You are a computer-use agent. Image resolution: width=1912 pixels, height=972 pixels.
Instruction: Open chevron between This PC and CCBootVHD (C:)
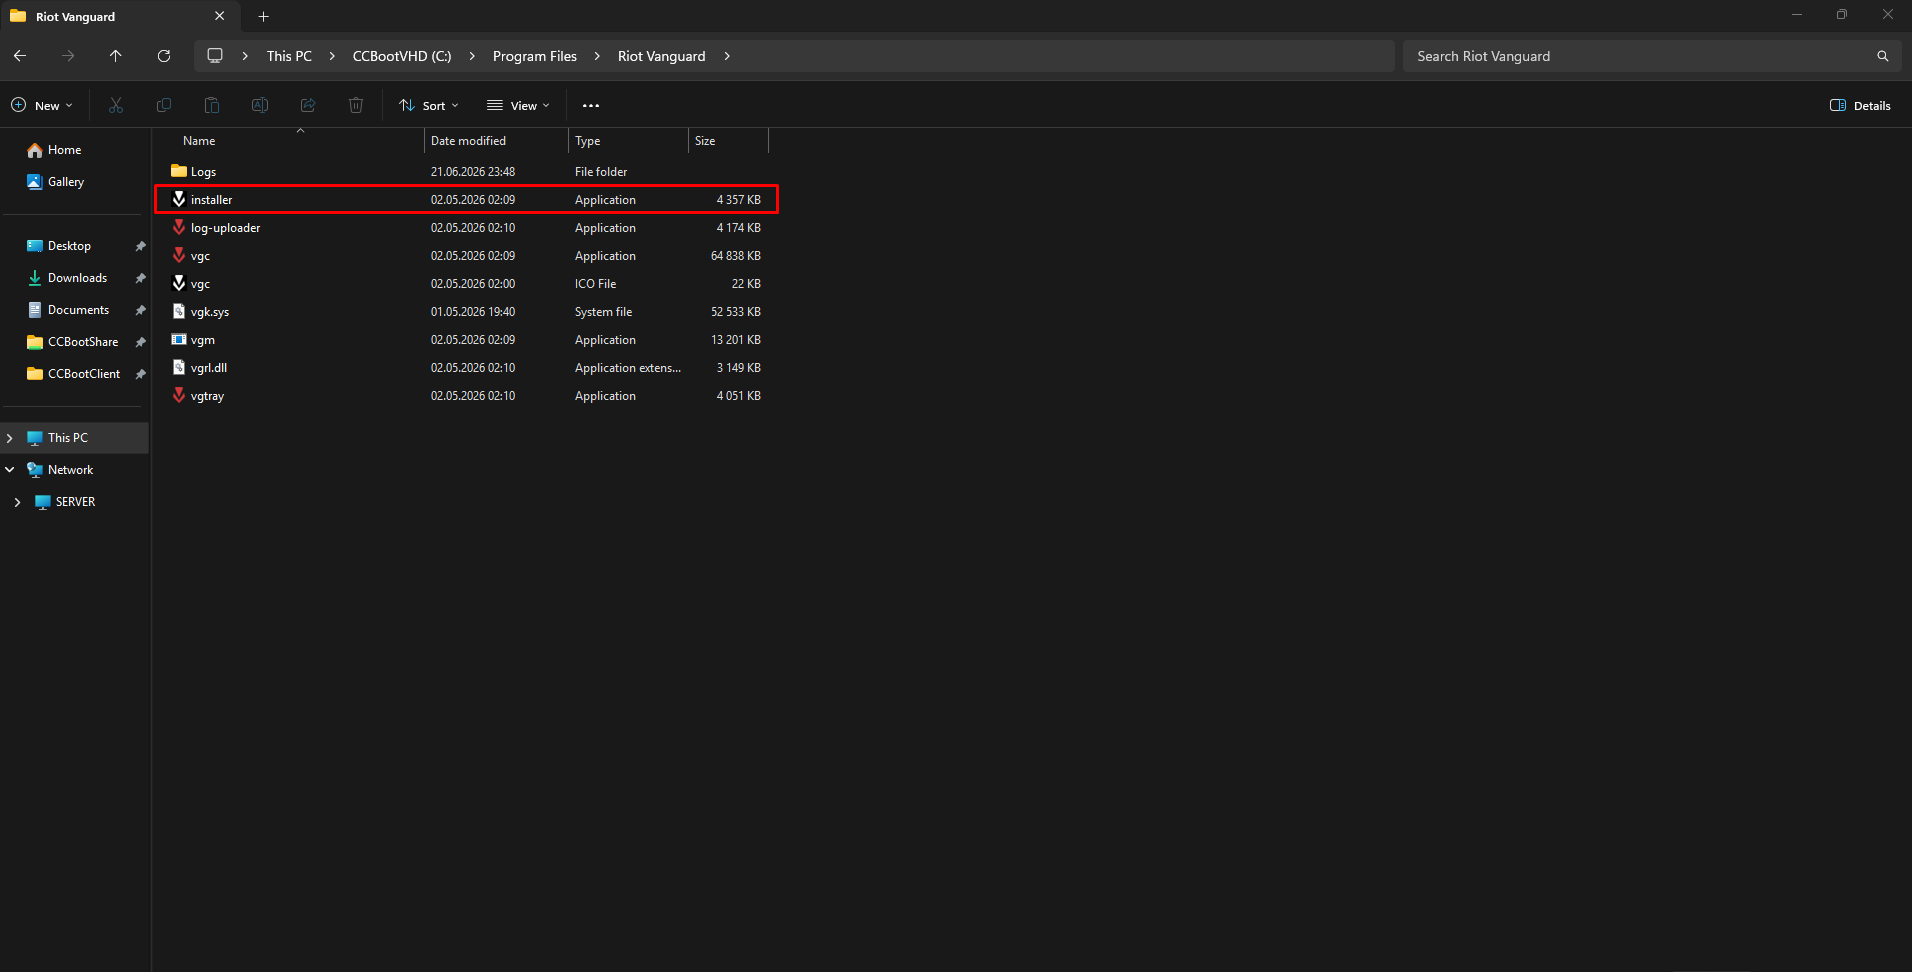click(332, 56)
